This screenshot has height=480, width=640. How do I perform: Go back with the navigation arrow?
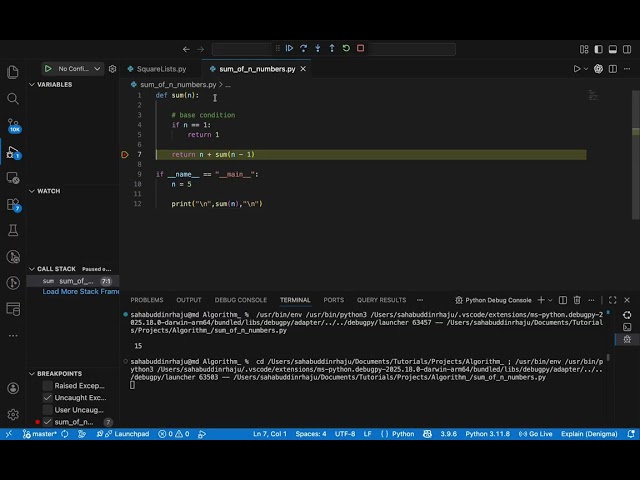(x=186, y=49)
